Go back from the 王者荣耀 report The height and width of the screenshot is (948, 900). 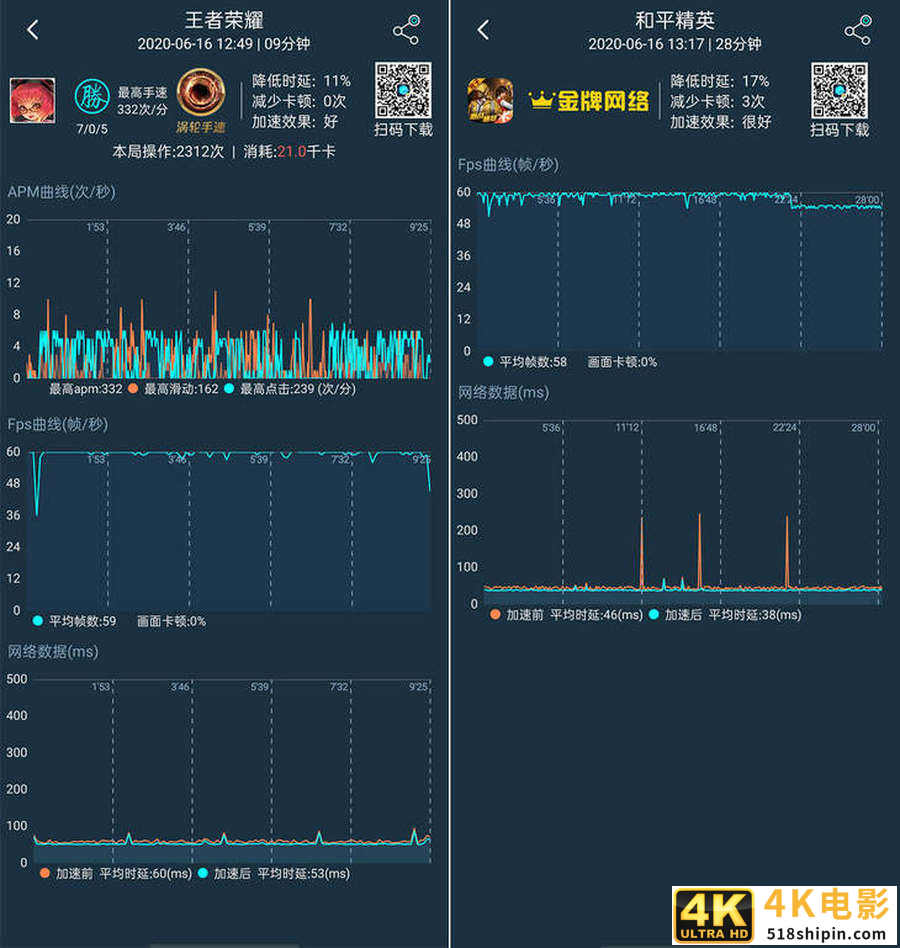(33, 30)
